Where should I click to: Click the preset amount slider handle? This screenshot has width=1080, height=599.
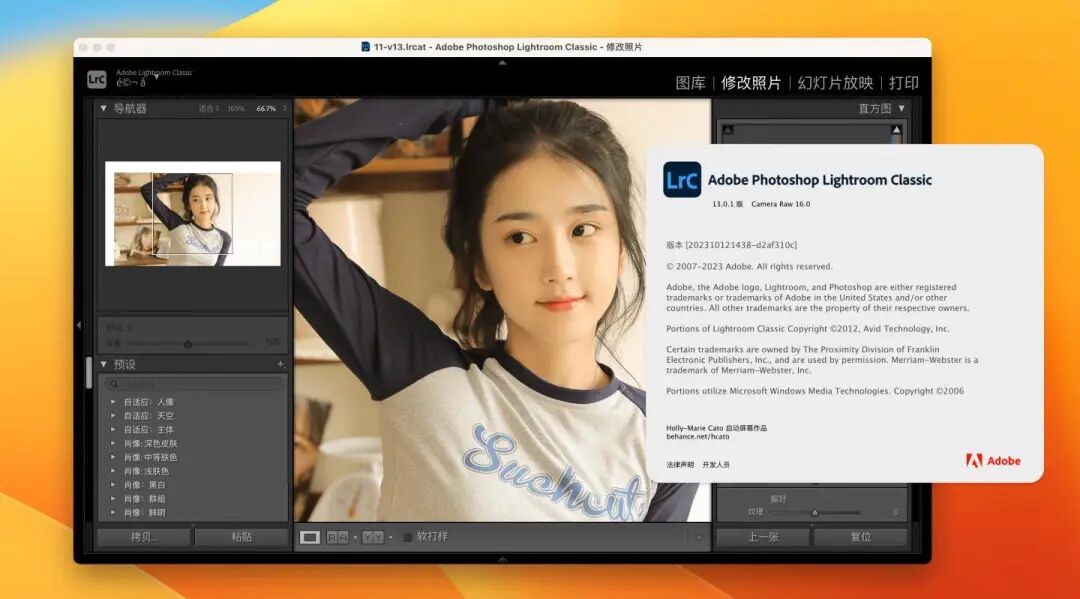tap(187, 344)
